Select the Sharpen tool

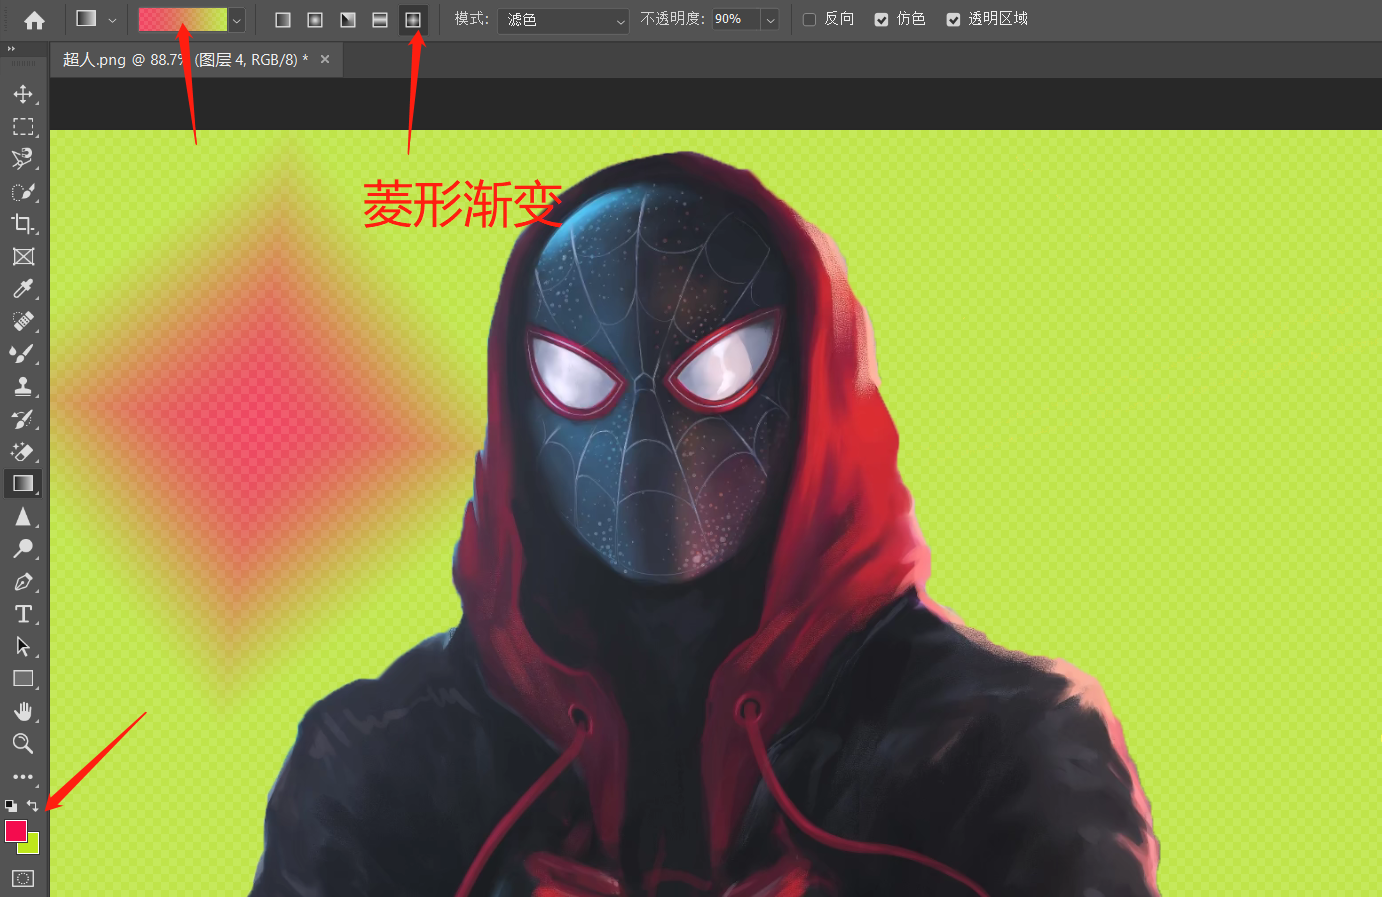[23, 516]
